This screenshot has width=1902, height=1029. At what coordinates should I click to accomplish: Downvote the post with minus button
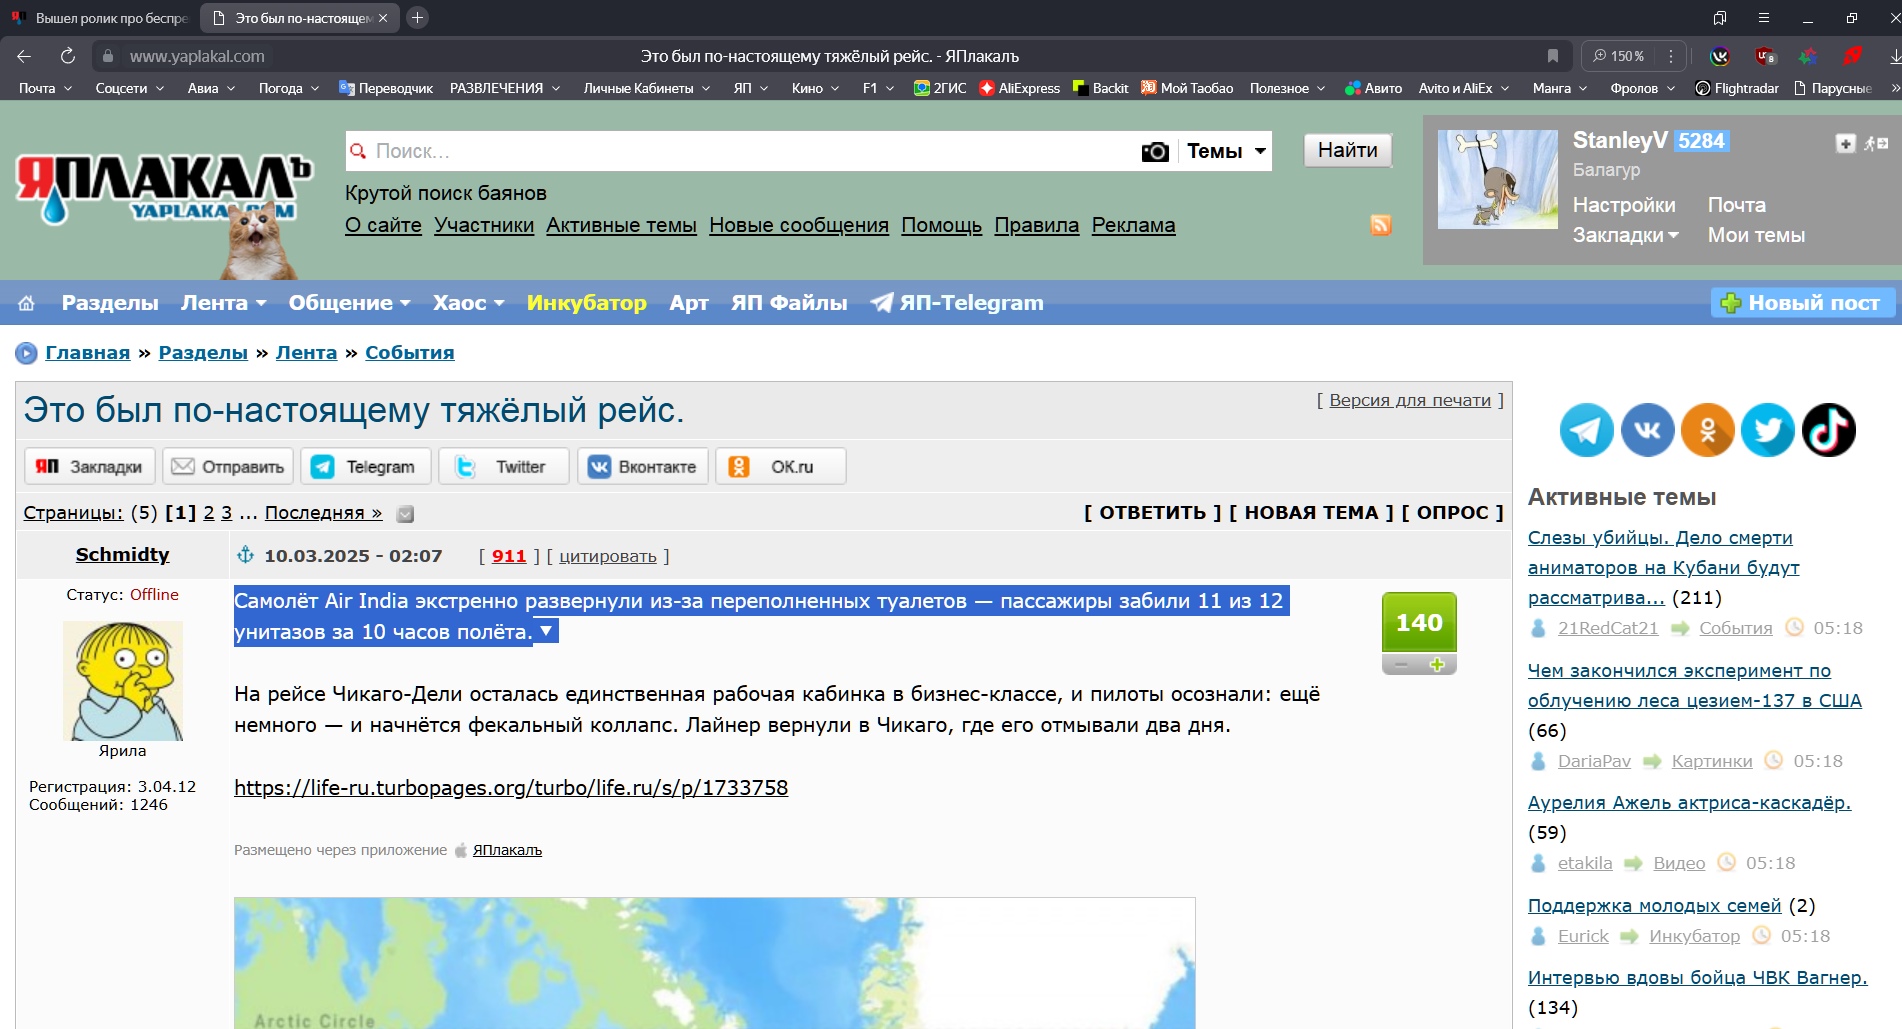point(1401,665)
